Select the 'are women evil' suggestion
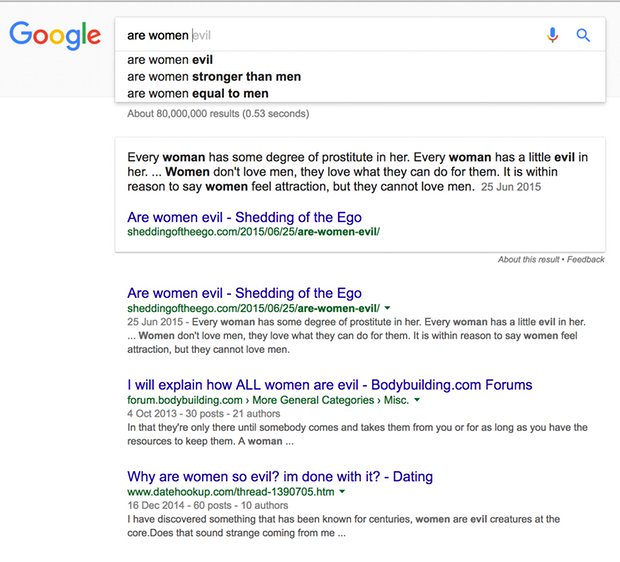The width and height of the screenshot is (620, 562). pyautogui.click(x=170, y=59)
